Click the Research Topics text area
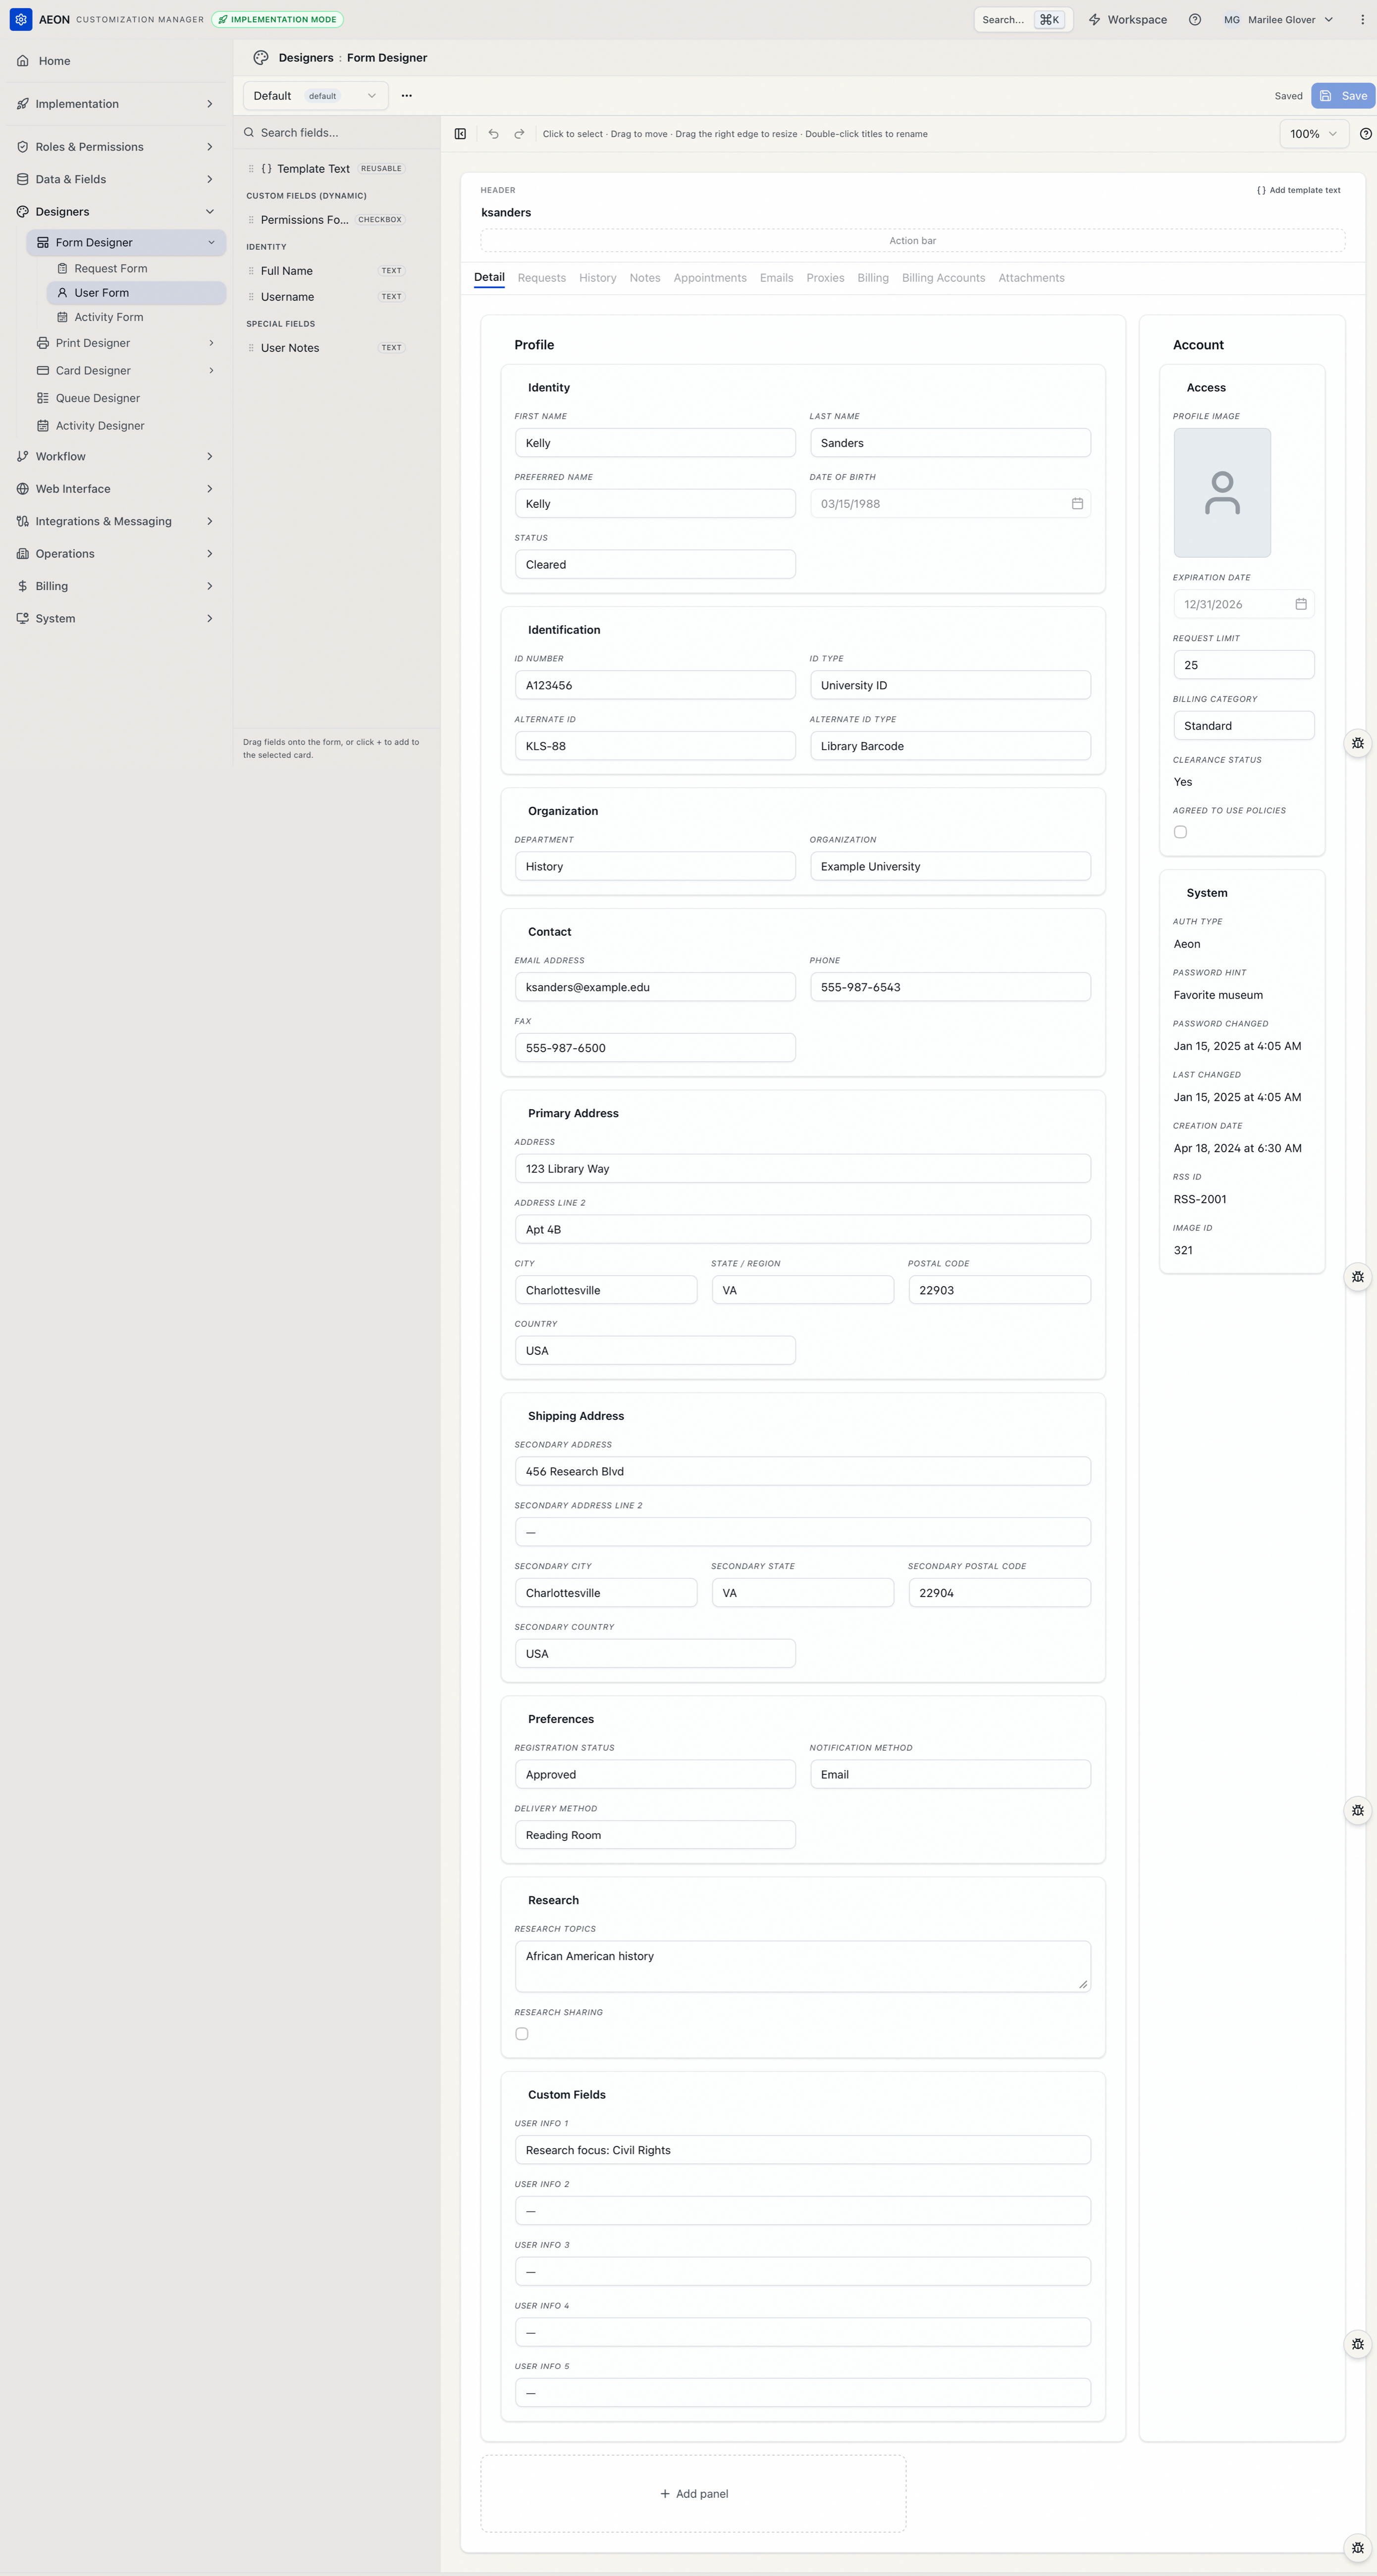 pos(802,1966)
